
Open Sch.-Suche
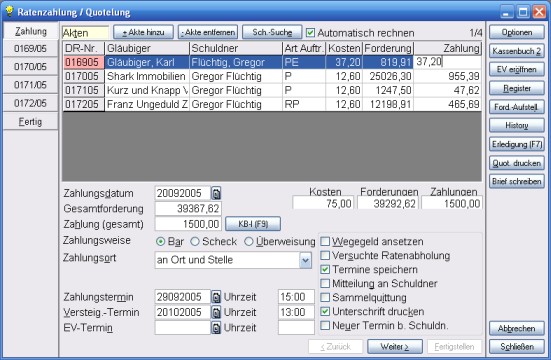pyautogui.click(x=272, y=32)
